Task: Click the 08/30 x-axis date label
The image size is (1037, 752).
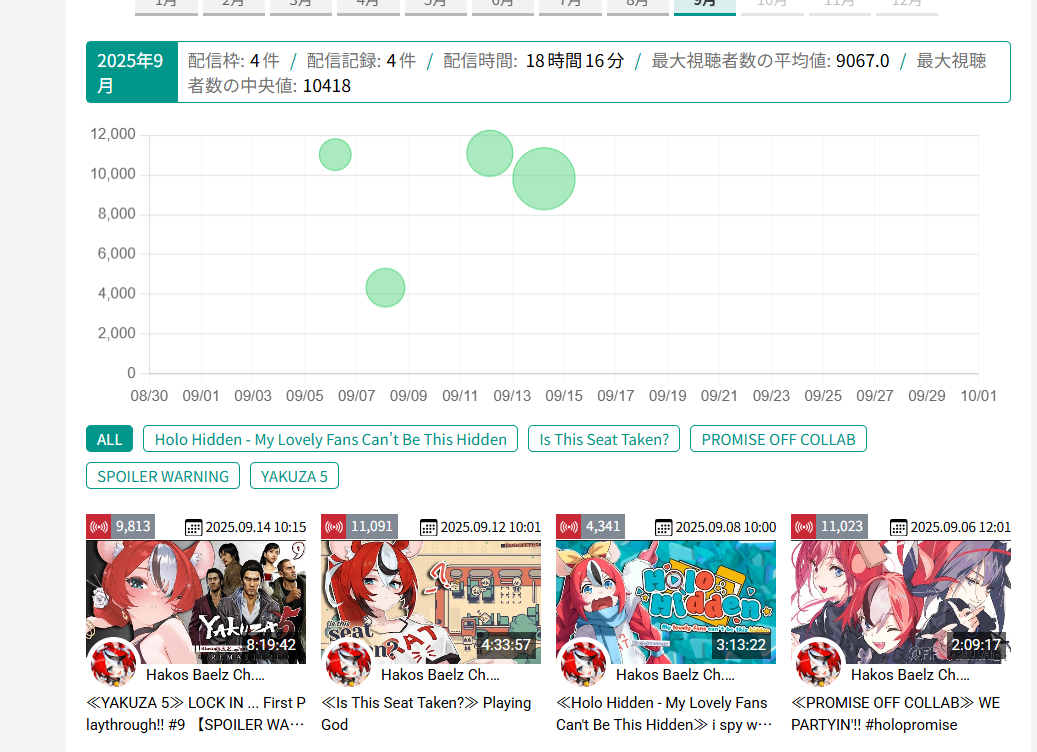Action: [x=149, y=396]
